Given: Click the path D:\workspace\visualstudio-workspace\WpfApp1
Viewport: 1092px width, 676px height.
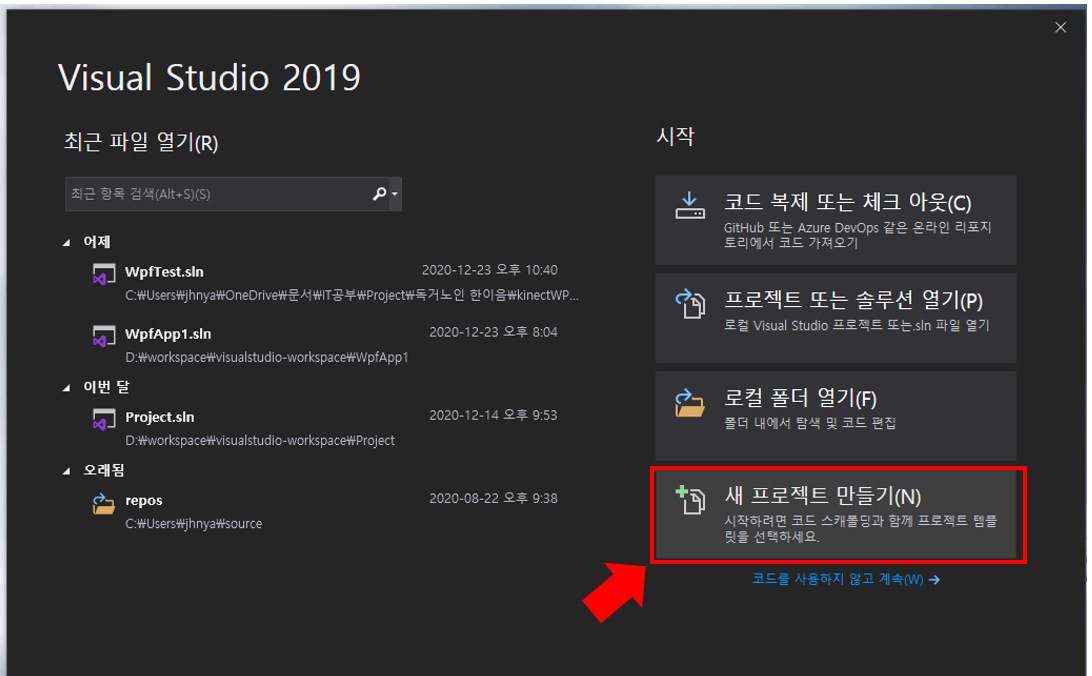Looking at the screenshot, I should coord(267,357).
